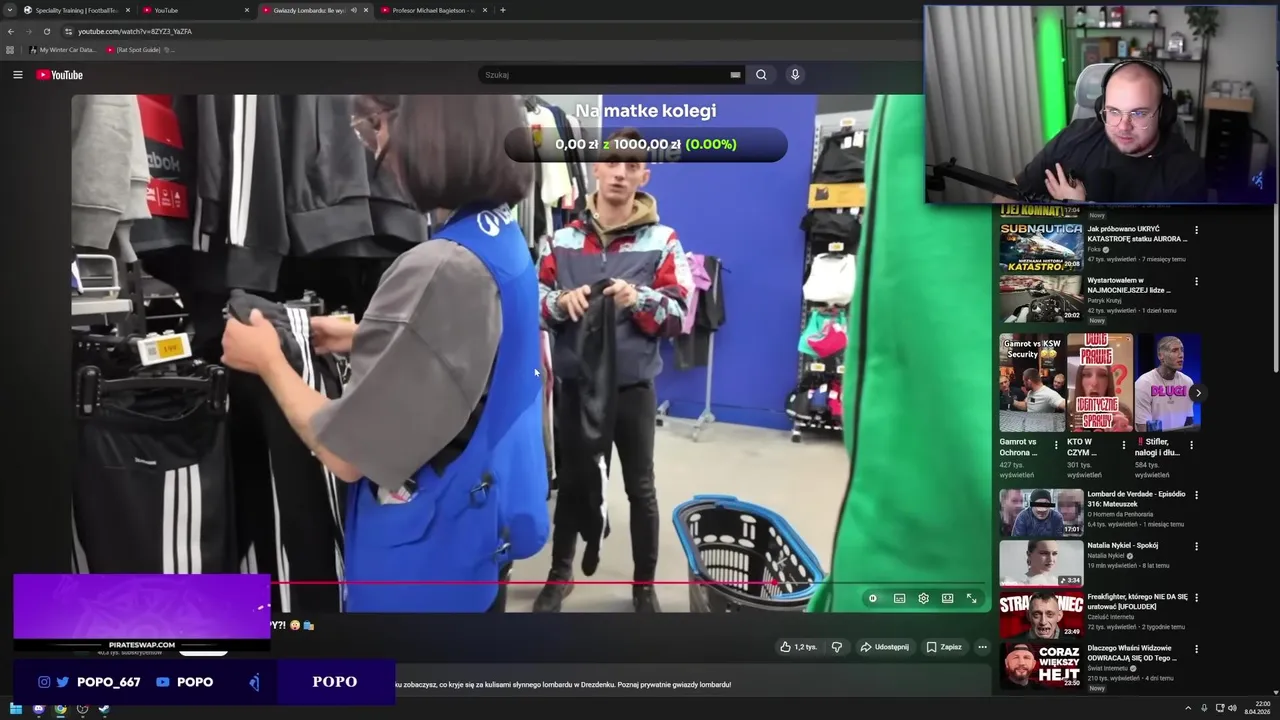
Task: Go back in the browser
Action: pos(11,31)
